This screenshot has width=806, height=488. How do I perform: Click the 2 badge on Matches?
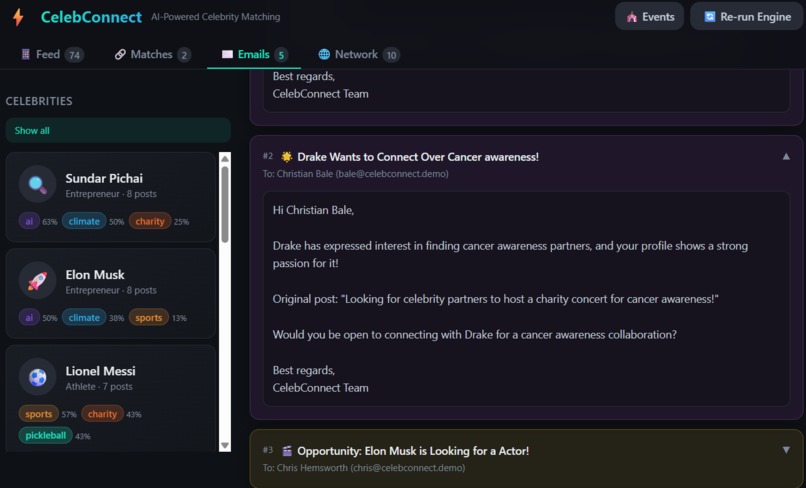tap(184, 55)
